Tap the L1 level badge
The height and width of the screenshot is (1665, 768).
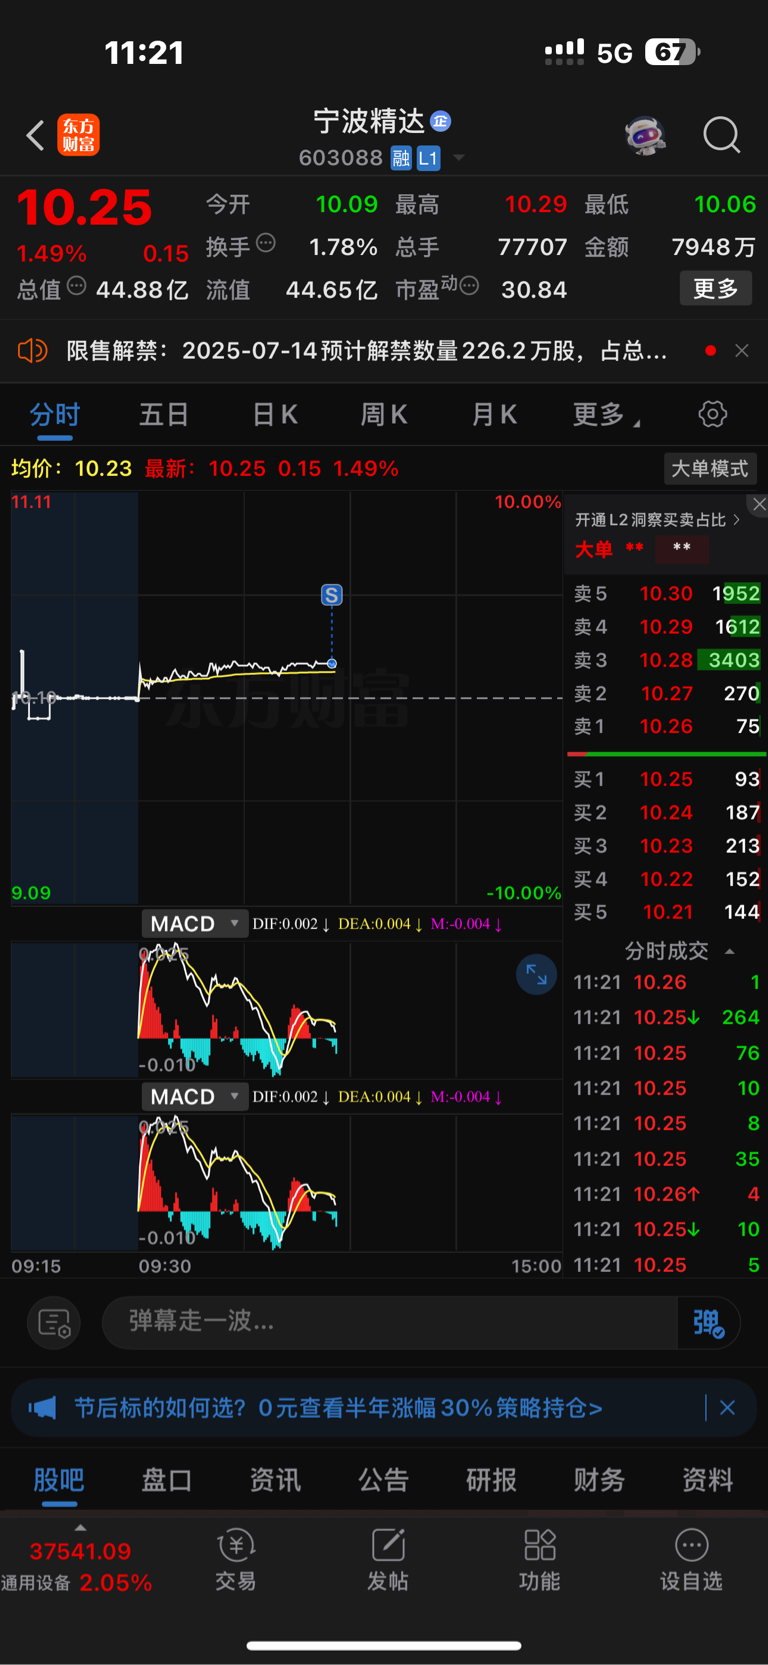point(428,158)
